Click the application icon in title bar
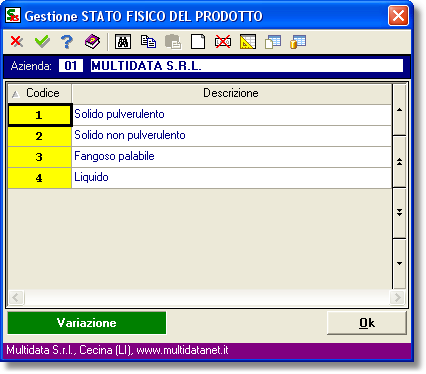426x374 pixels. tap(13, 16)
